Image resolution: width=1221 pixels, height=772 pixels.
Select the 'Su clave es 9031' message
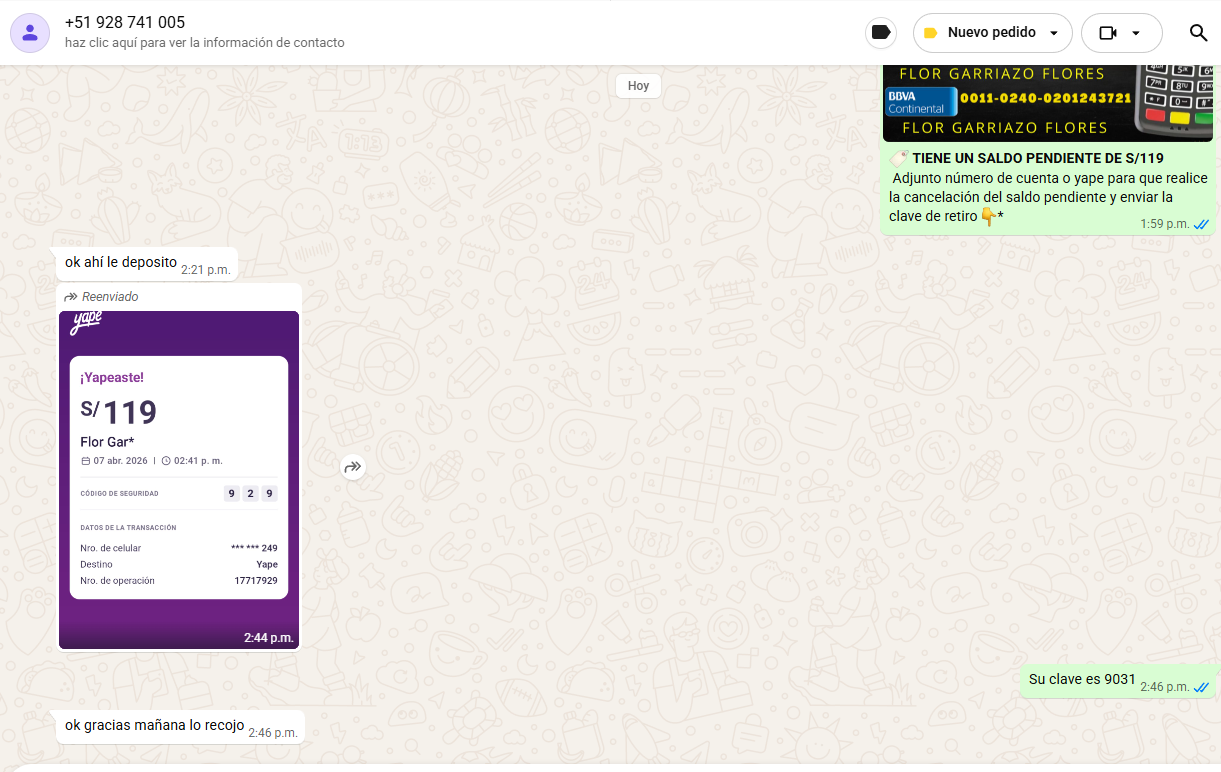click(1082, 680)
